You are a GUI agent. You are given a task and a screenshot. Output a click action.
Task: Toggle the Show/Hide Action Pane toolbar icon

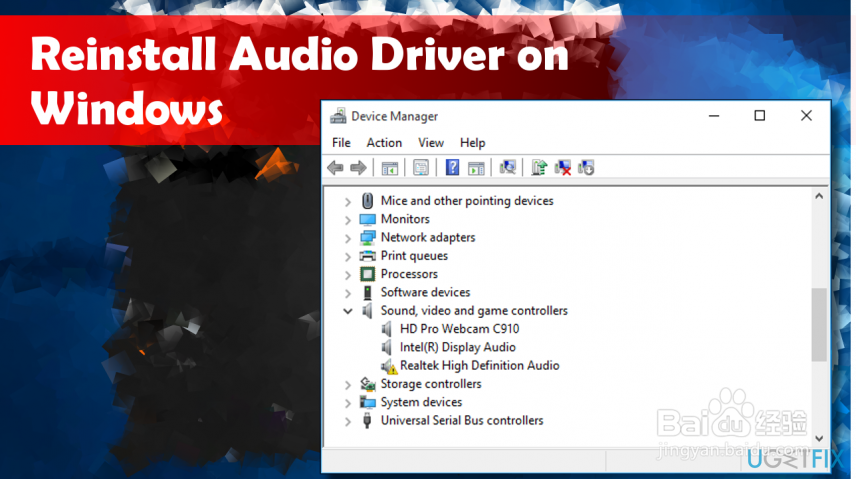(x=476, y=168)
